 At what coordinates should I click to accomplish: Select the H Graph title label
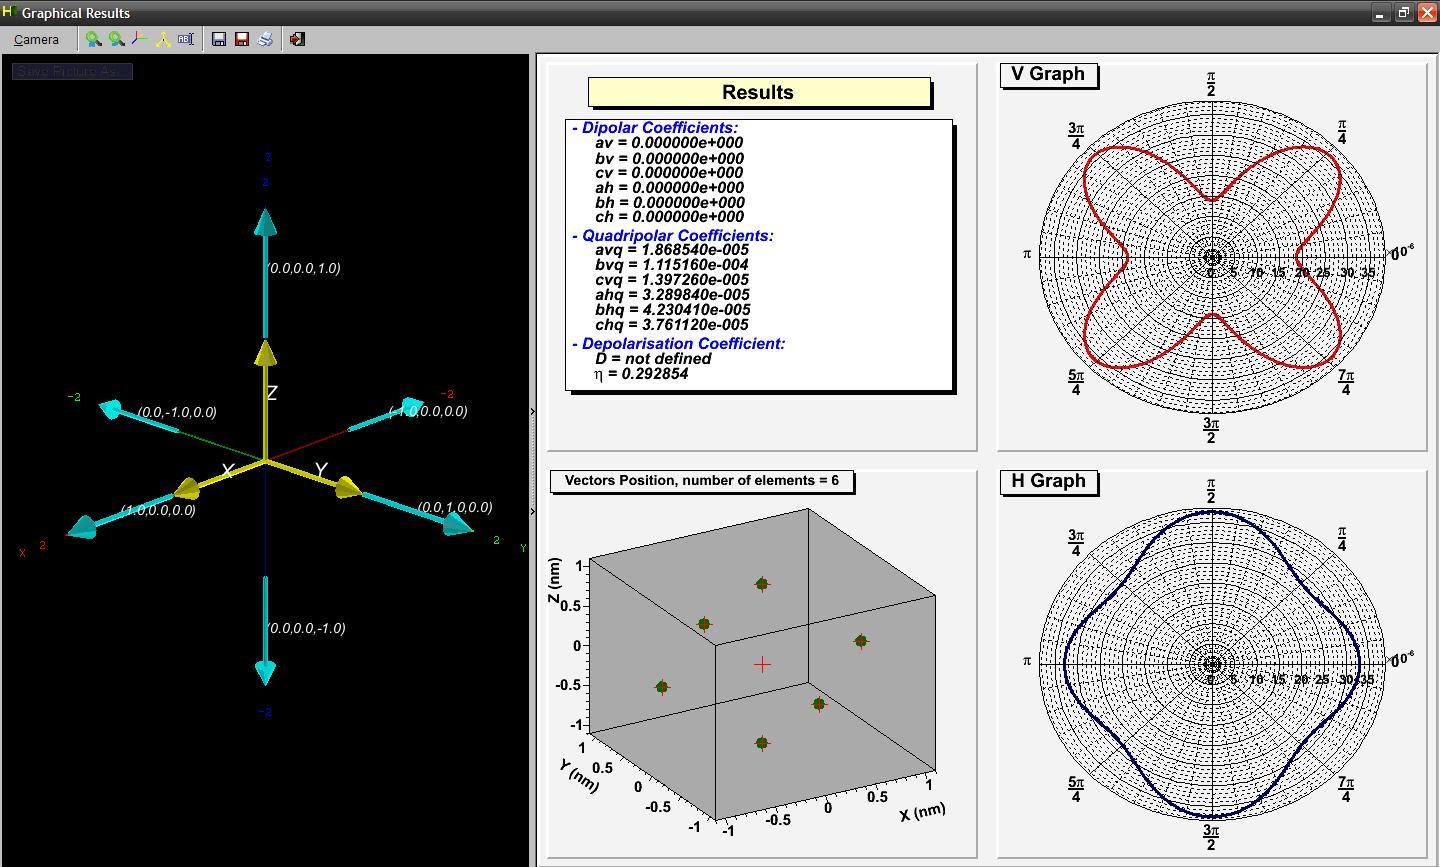(1048, 481)
